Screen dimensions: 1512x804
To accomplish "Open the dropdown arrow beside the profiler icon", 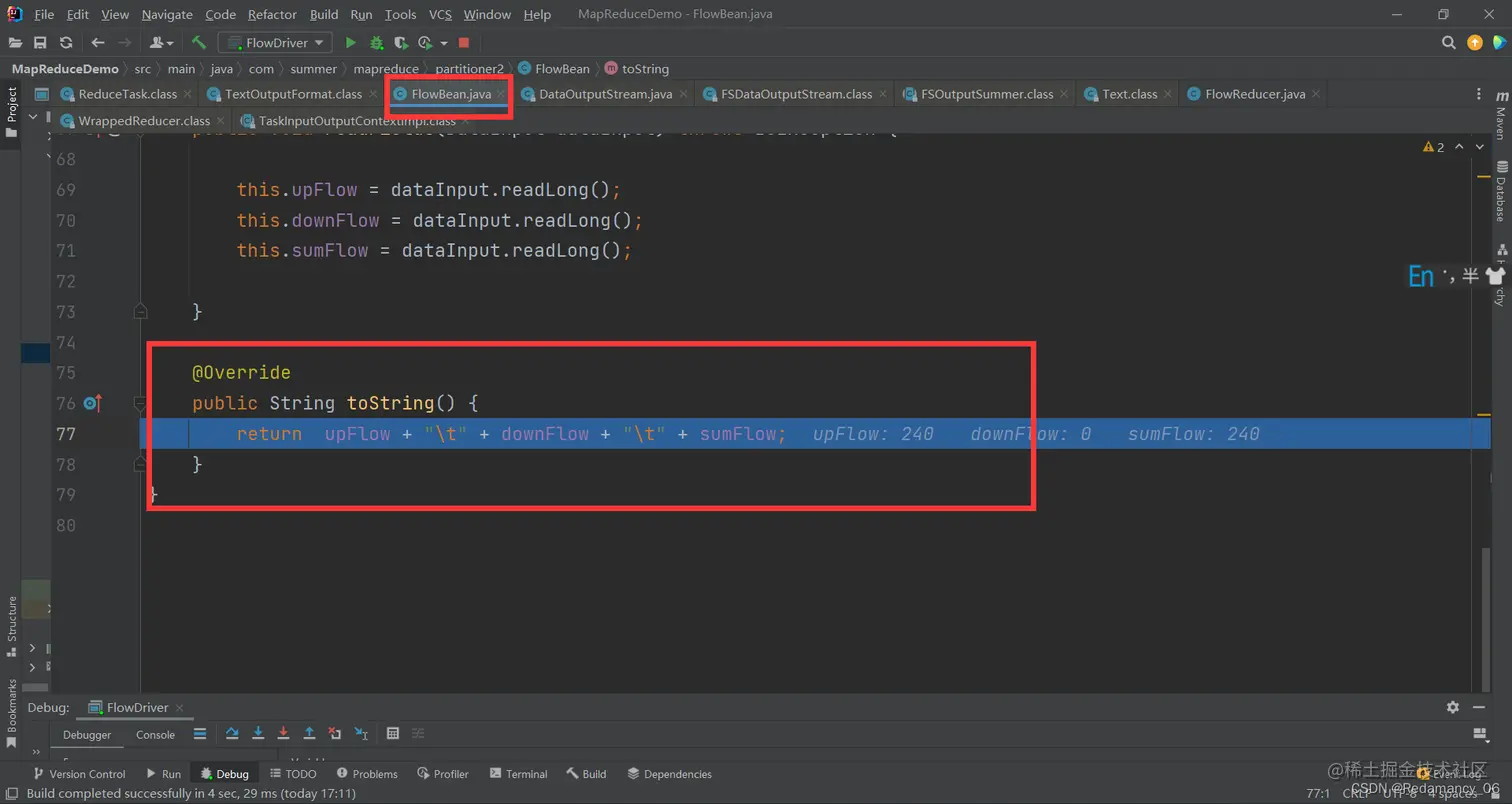I will (x=443, y=43).
